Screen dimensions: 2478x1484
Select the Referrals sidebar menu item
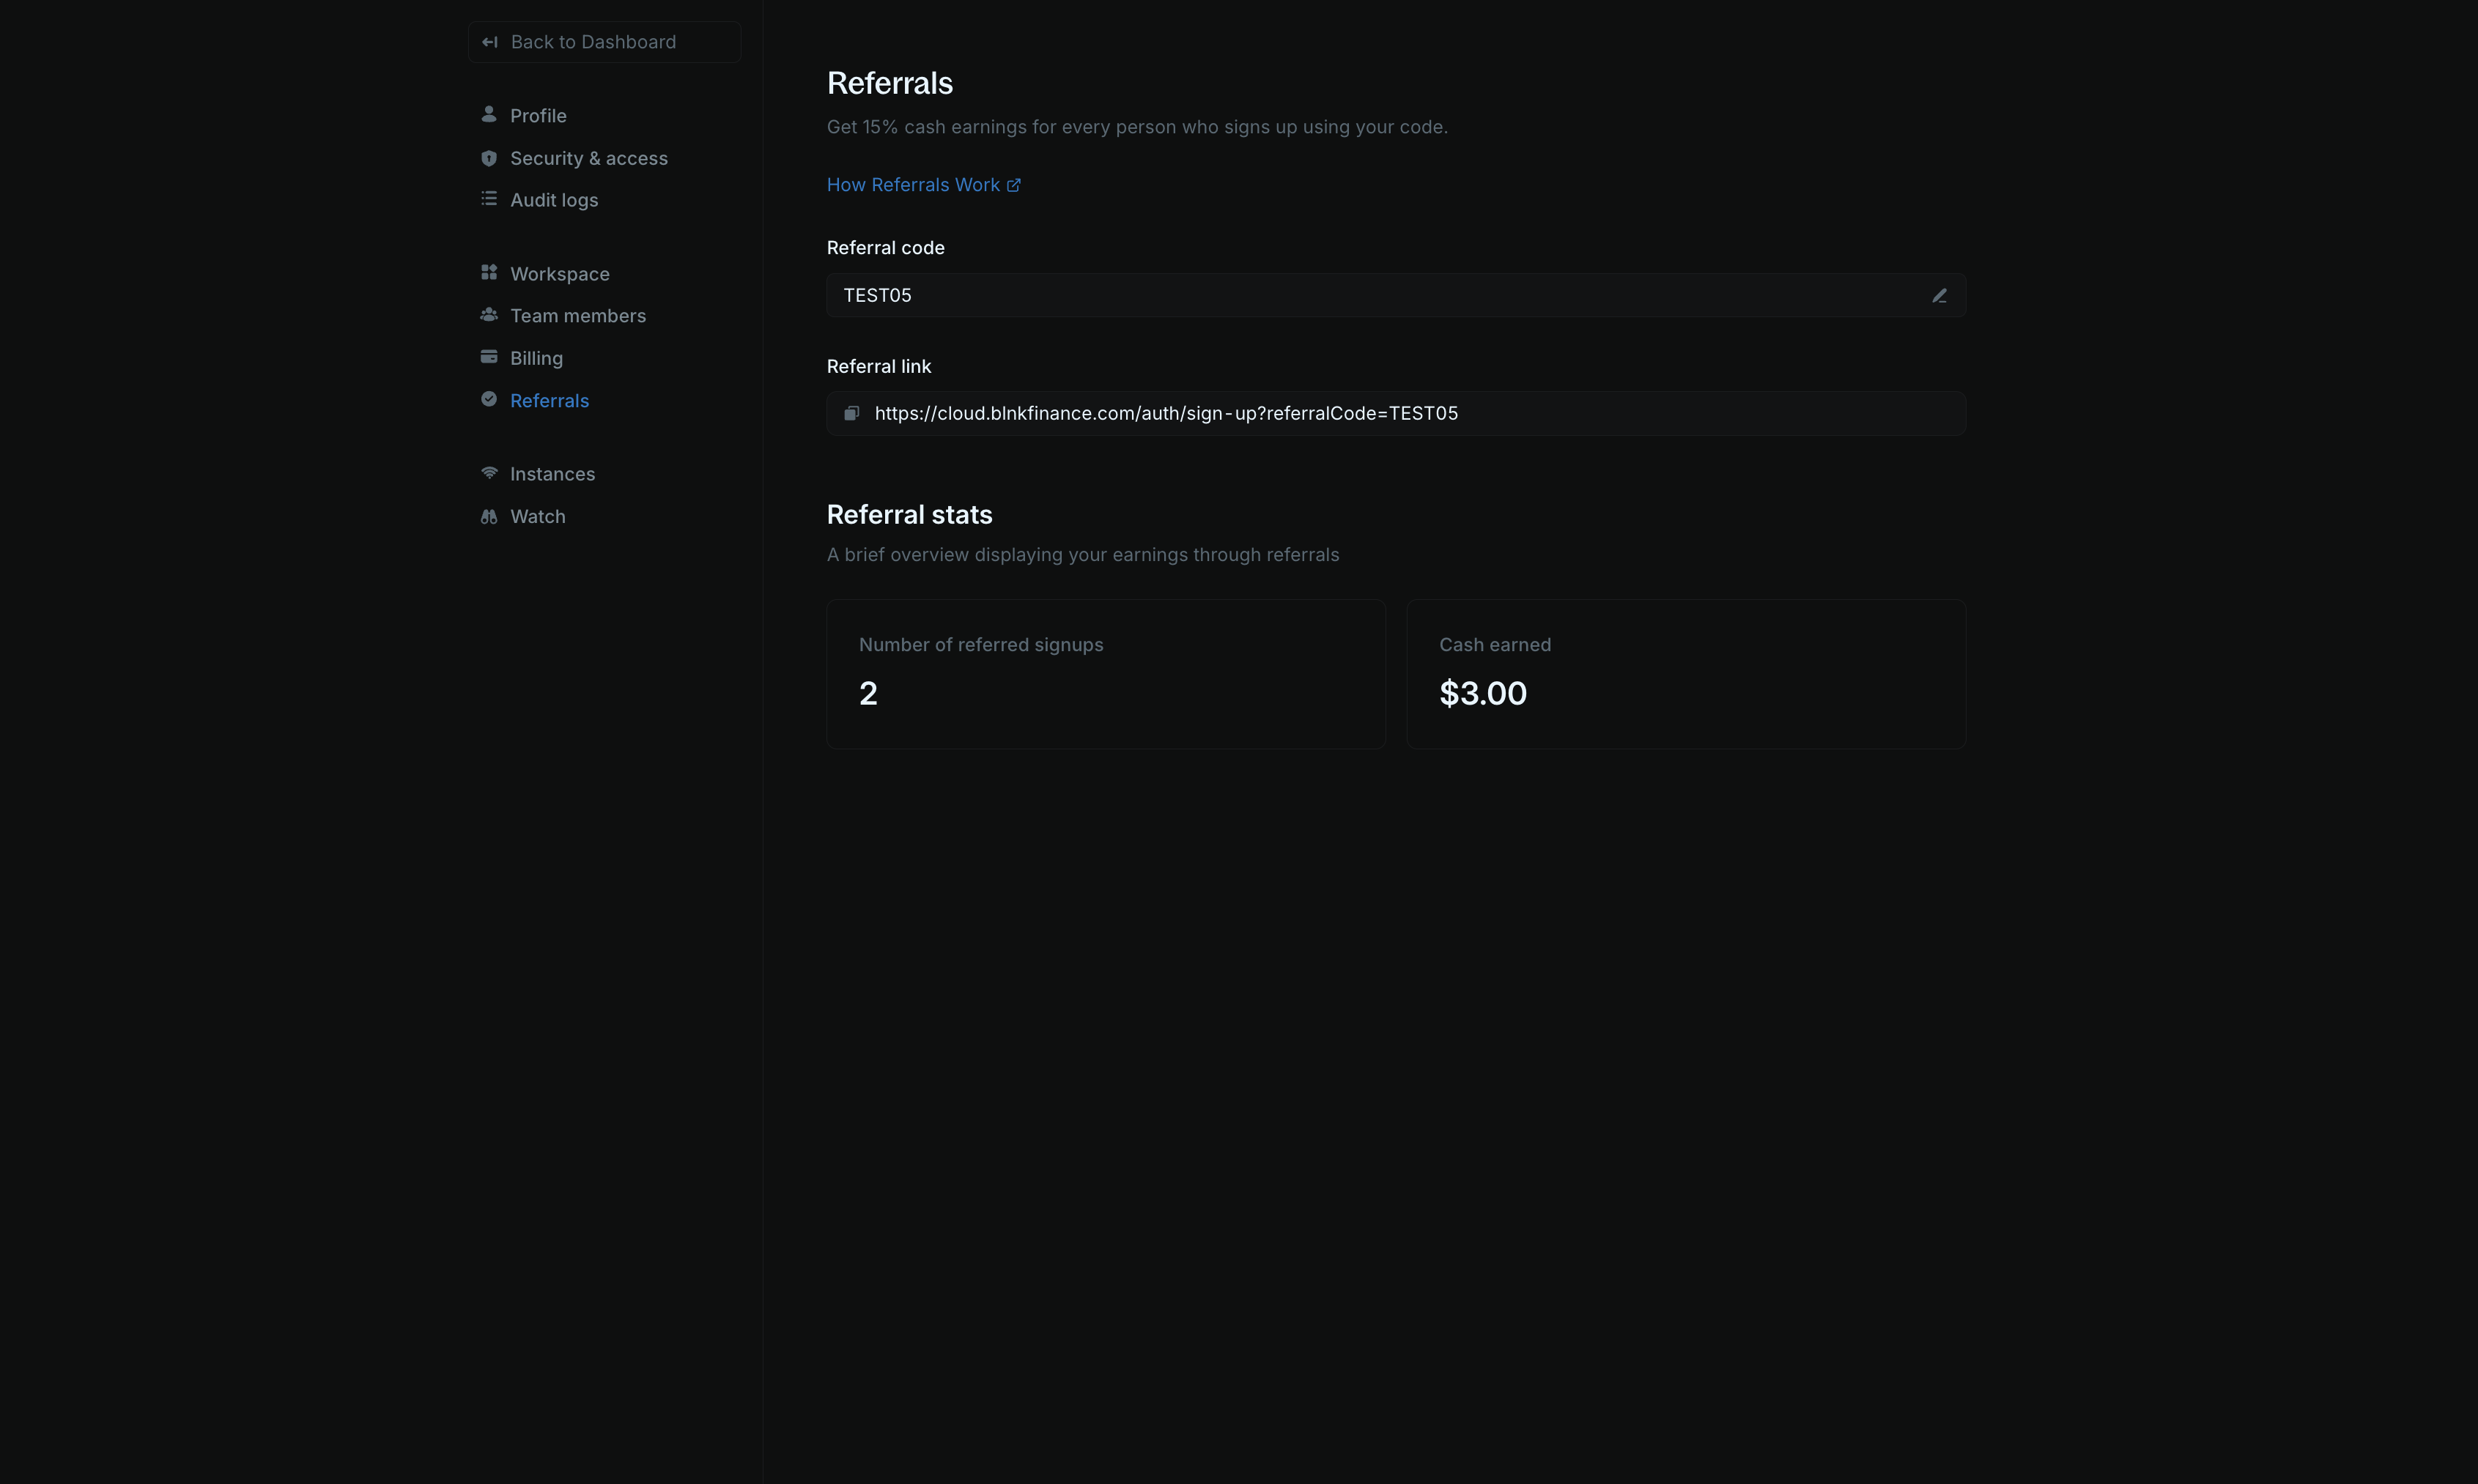[549, 399]
